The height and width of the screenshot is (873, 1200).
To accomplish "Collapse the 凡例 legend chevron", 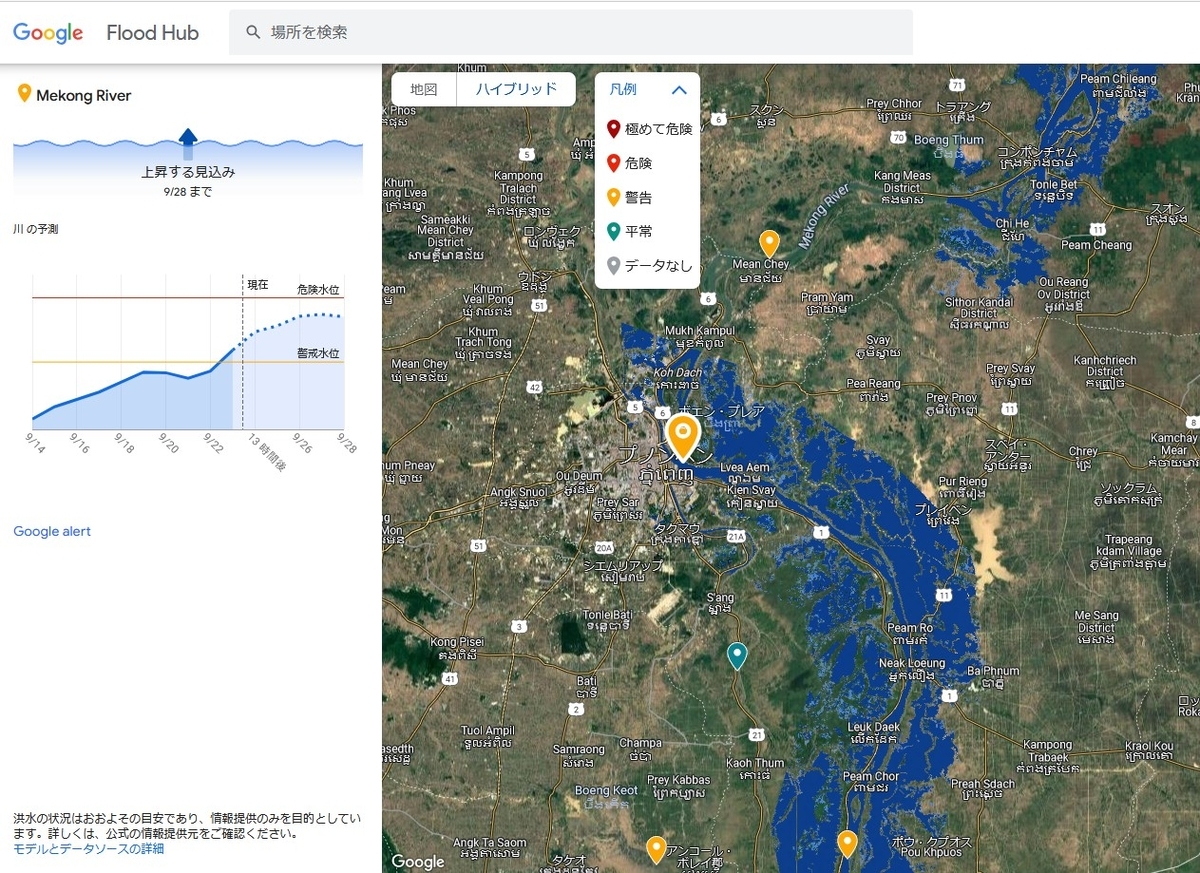I will coord(680,90).
